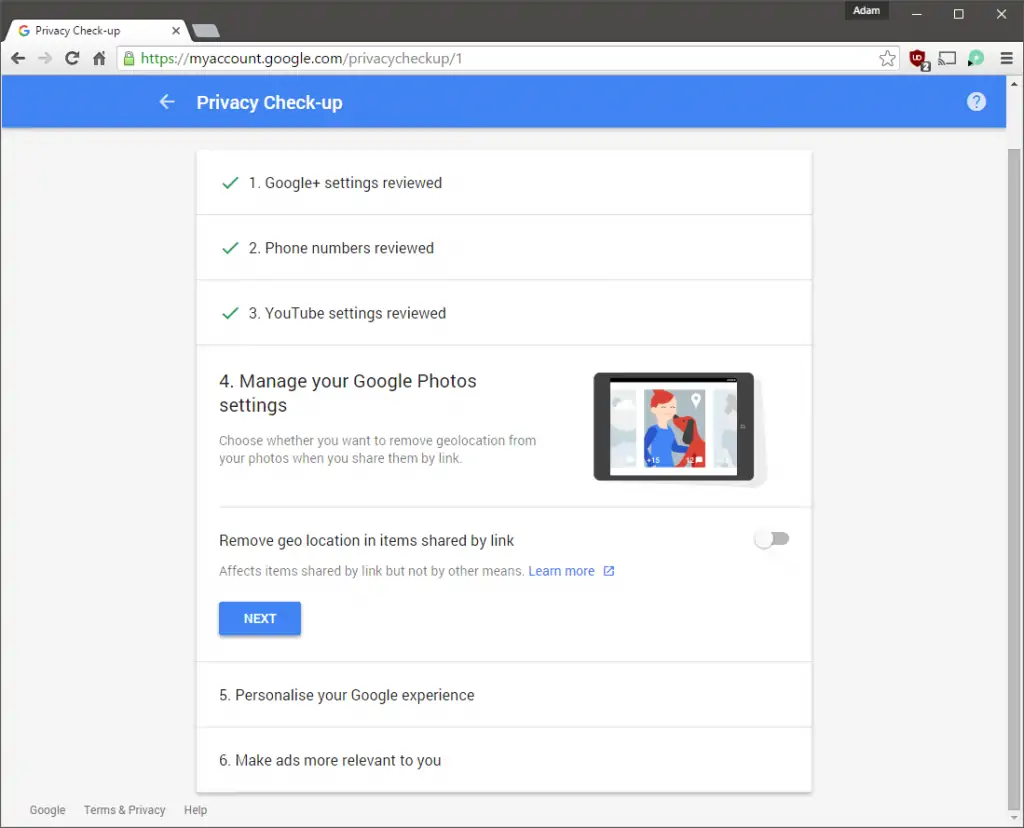Image resolution: width=1024 pixels, height=828 pixels.
Task: Expand step 3 YouTube settings reviewed
Action: coord(504,313)
